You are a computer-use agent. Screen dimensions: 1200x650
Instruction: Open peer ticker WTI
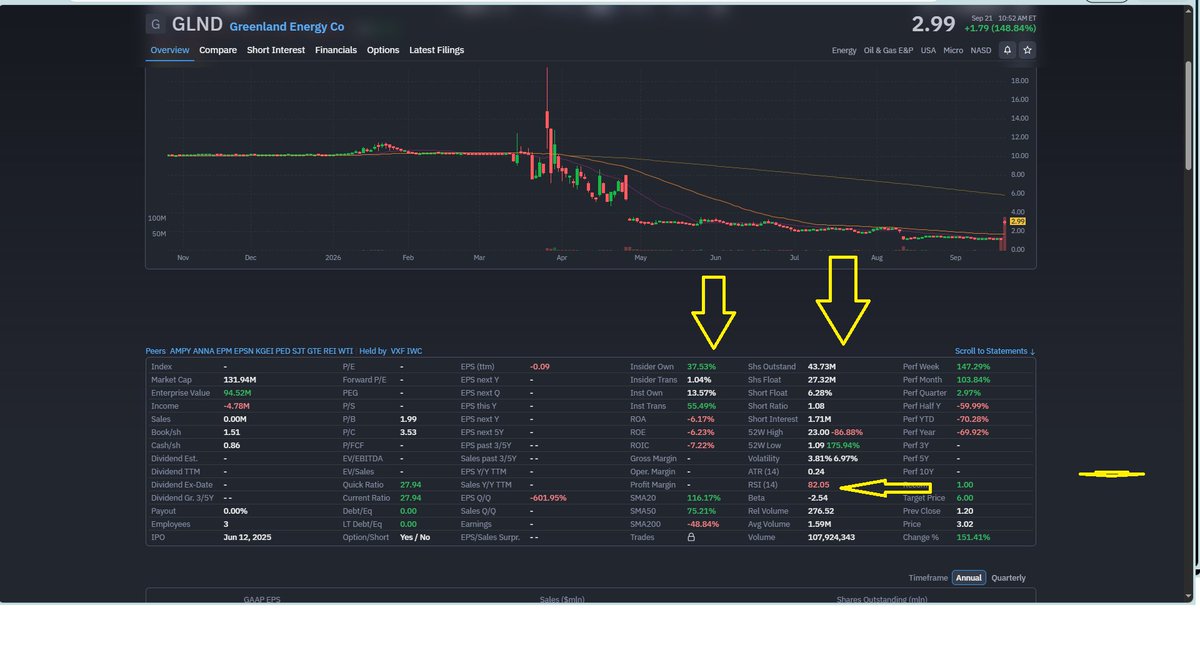point(346,351)
